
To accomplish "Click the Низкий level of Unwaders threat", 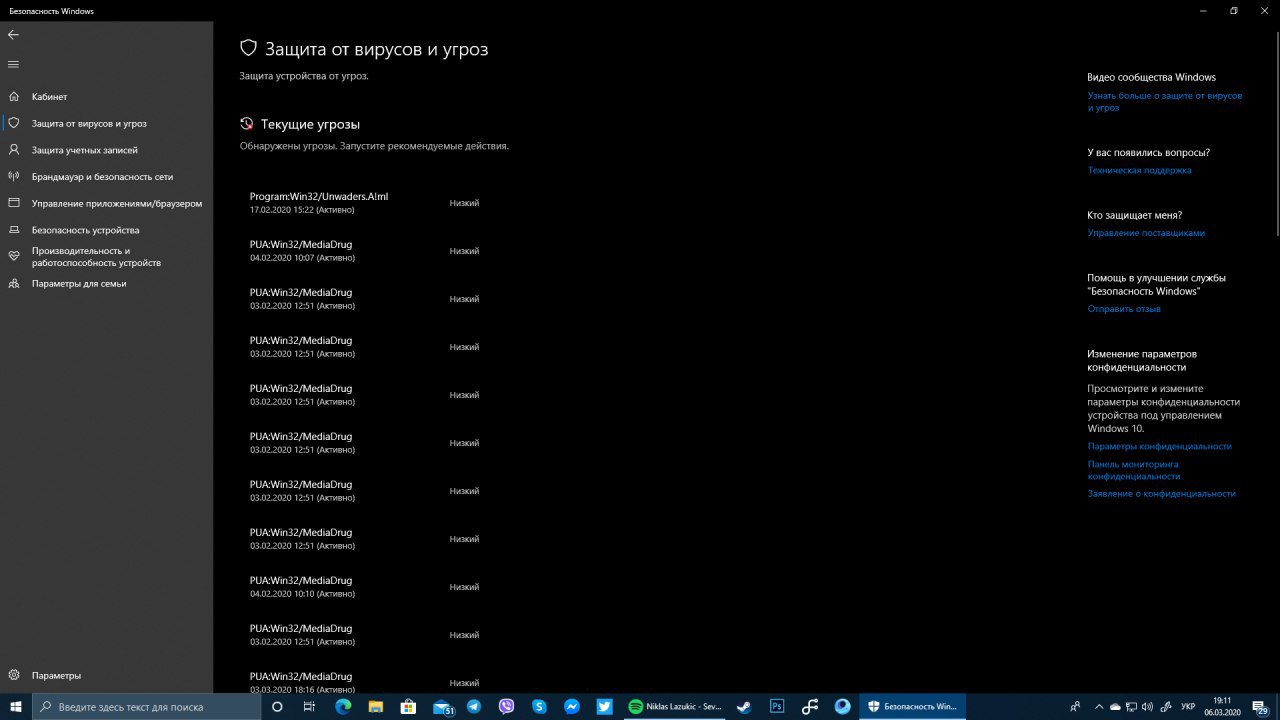I will tap(464, 203).
